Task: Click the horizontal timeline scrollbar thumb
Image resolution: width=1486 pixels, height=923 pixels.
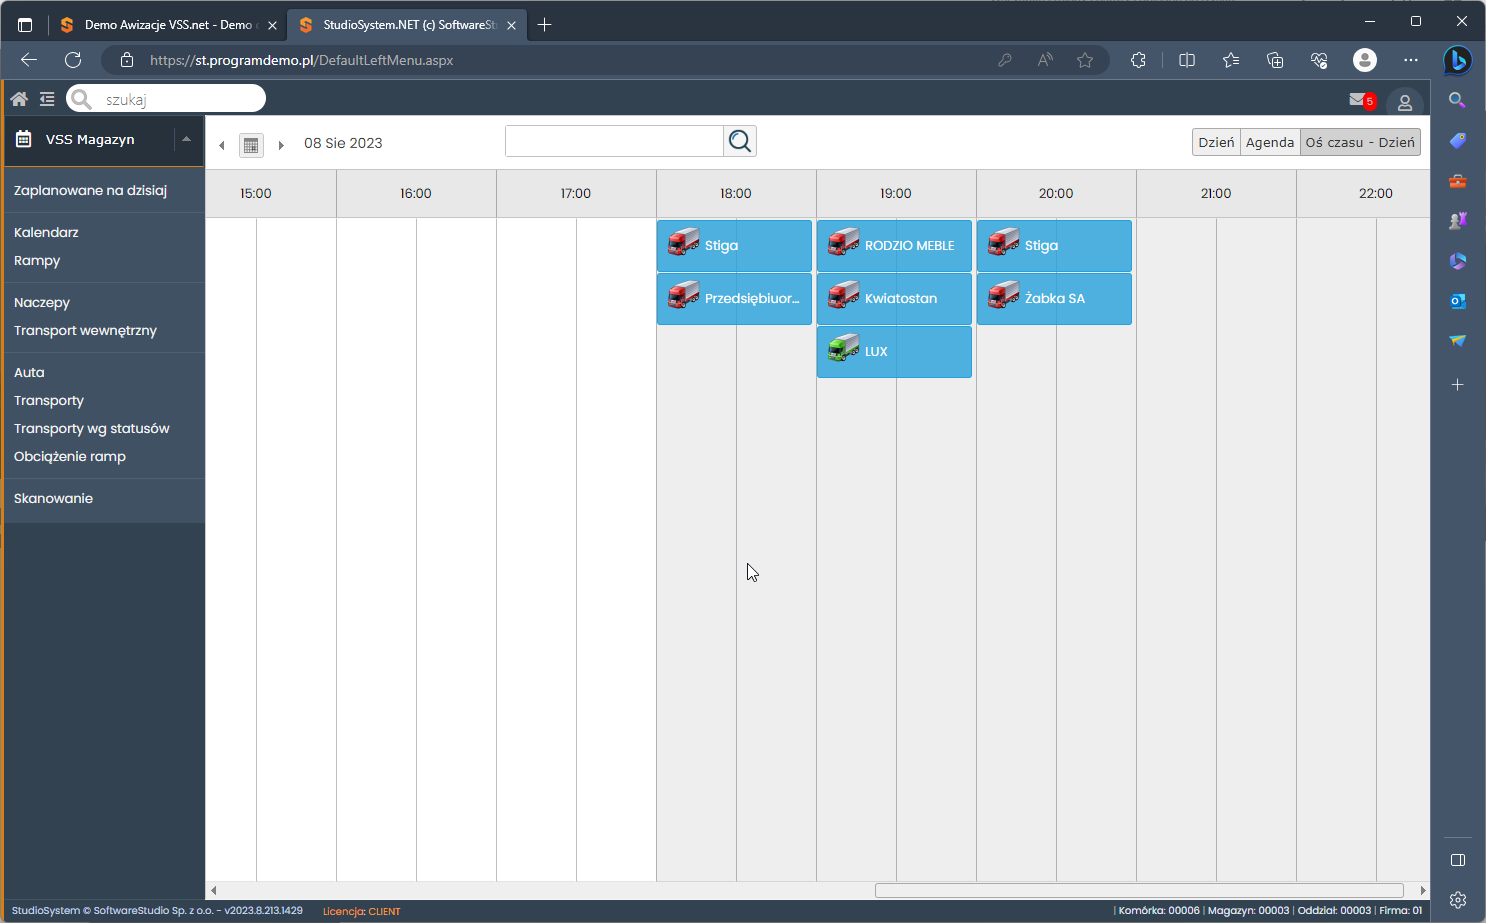Action: 1139,890
